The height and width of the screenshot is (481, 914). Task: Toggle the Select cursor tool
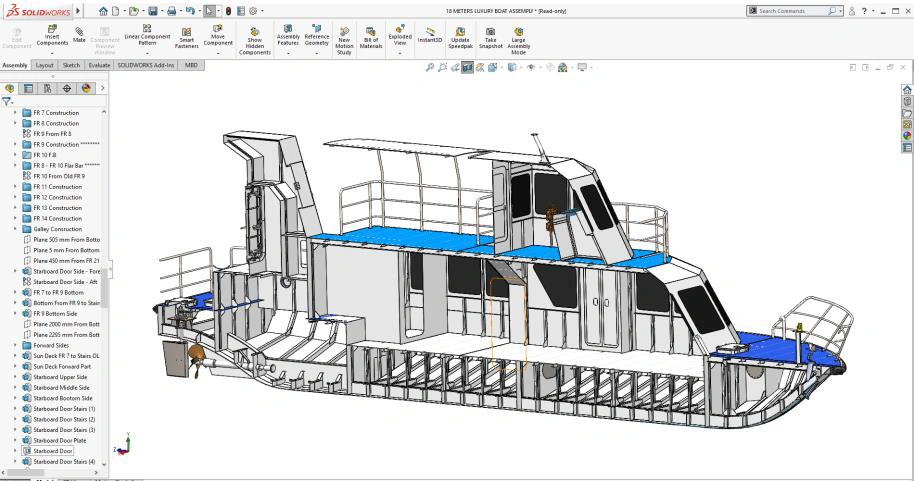click(209, 11)
